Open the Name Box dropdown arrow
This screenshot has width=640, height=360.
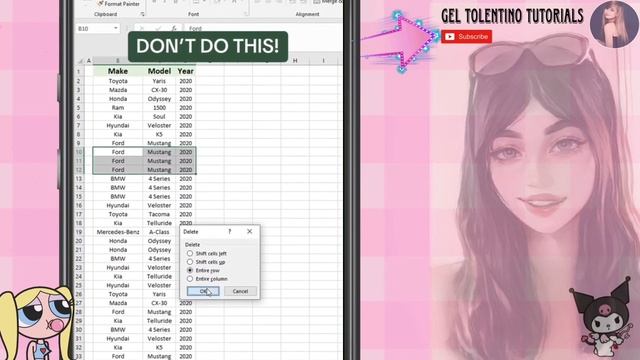coord(116,29)
